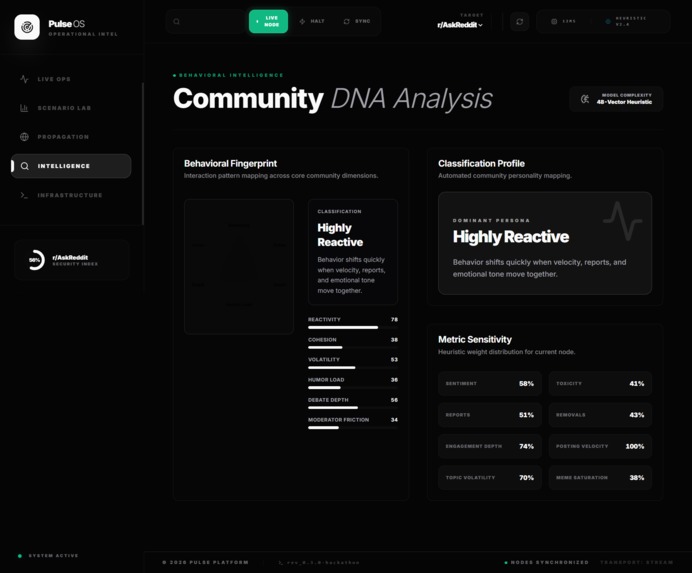Click the Metric Sensitivity heading
The image size is (692, 573).
coord(475,339)
